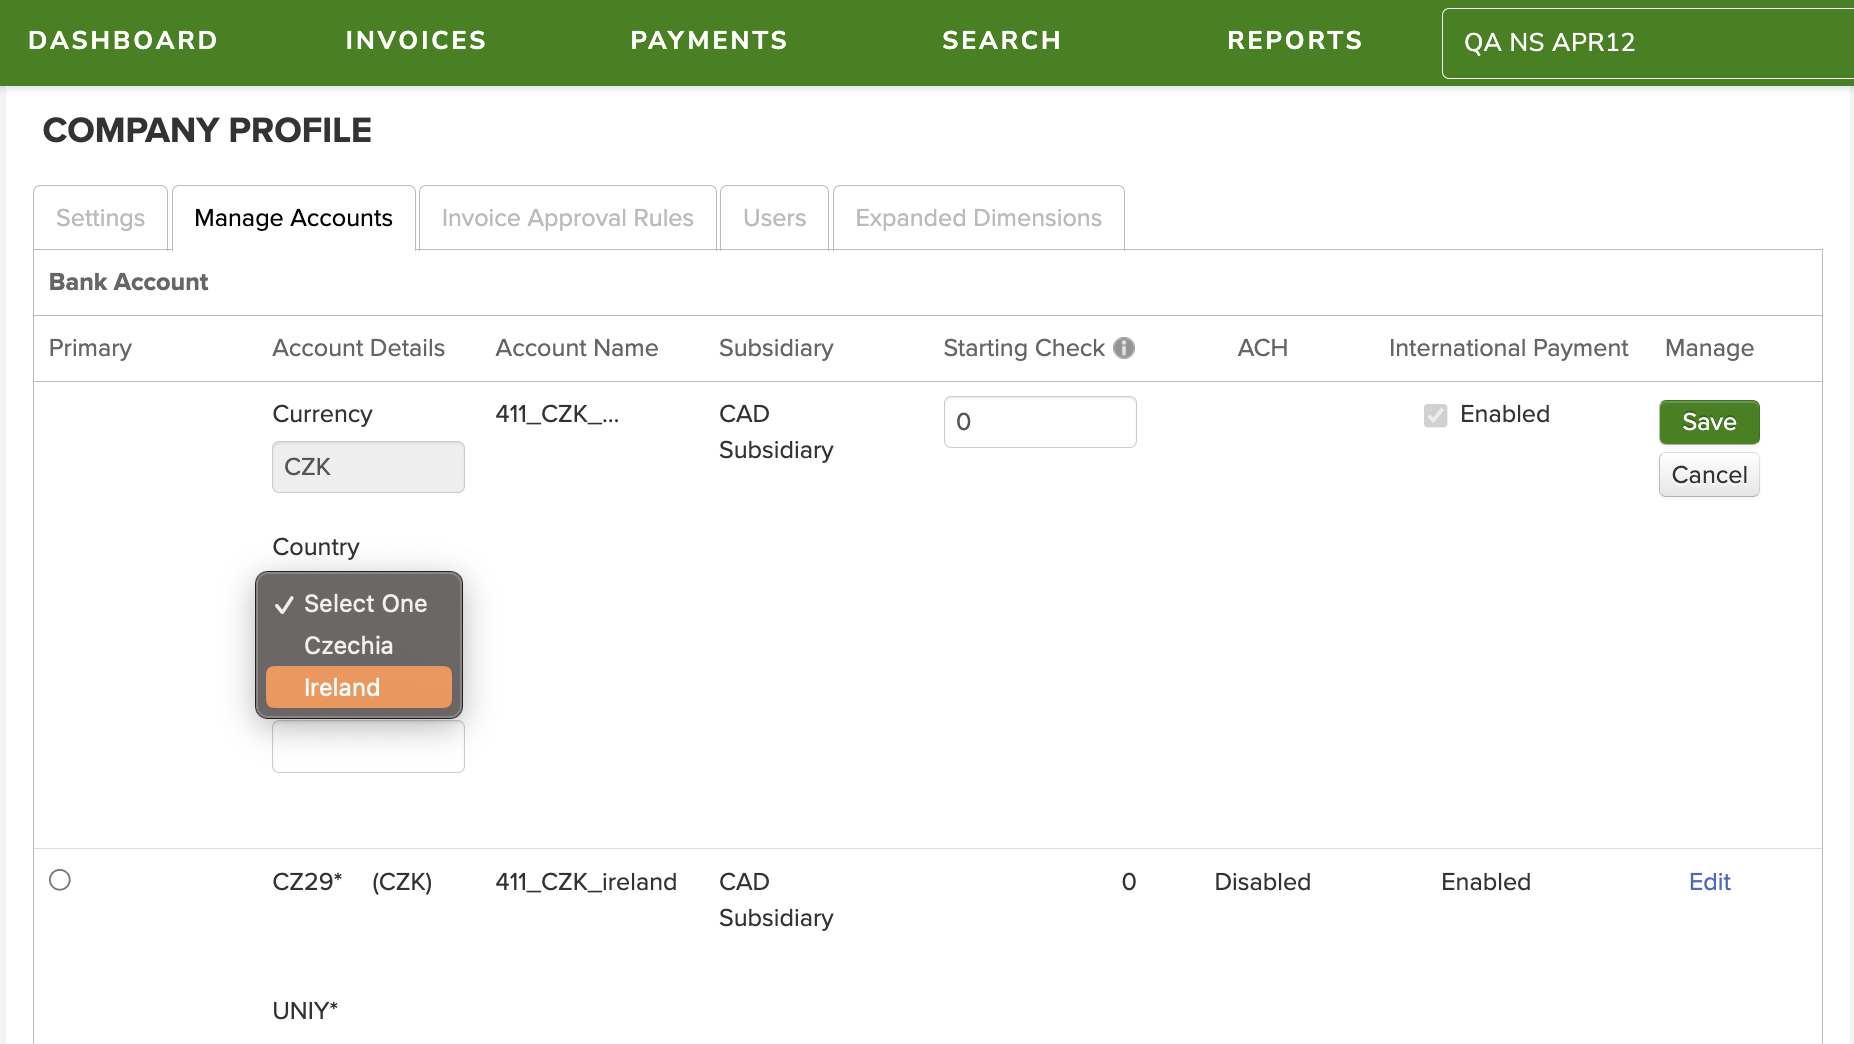
Task: Select the Manage Accounts tab
Action: [293, 218]
